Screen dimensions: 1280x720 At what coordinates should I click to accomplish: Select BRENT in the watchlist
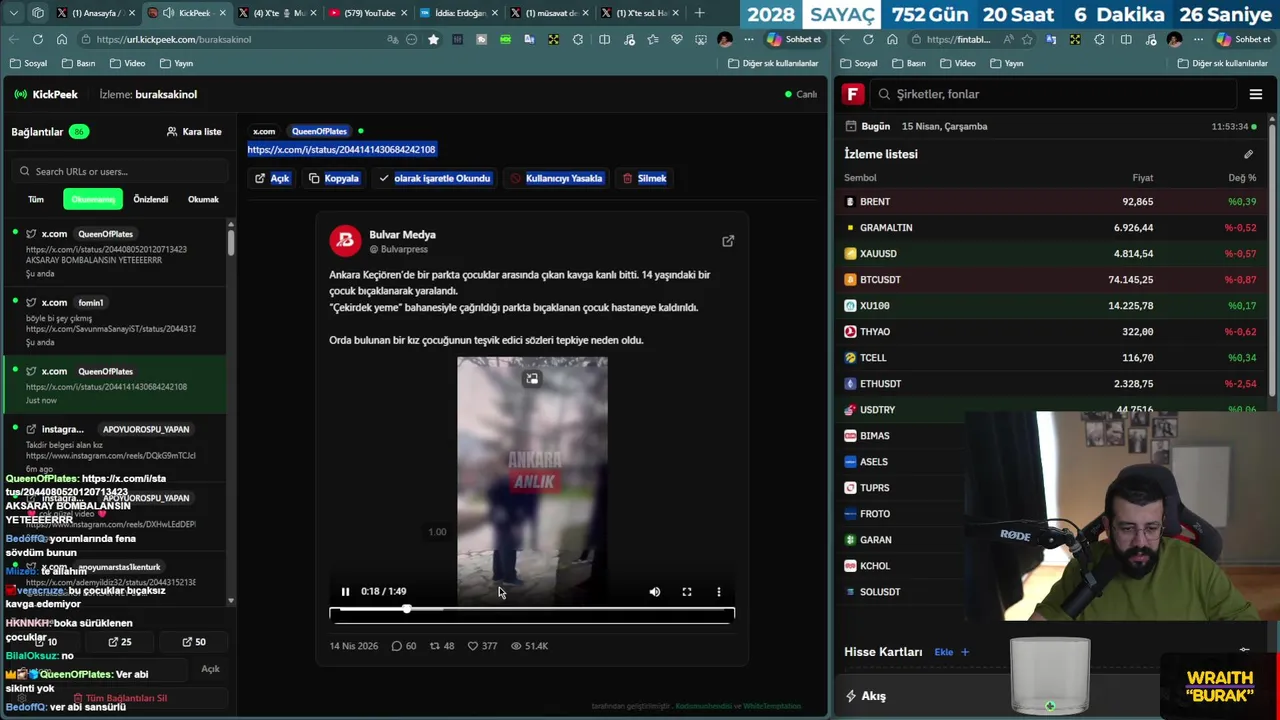pos(1052,202)
